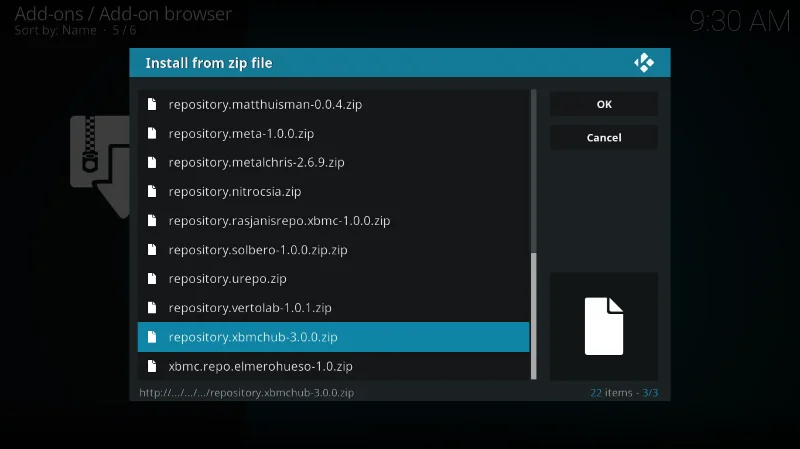Image resolution: width=800 pixels, height=449 pixels.
Task: Click file icon beside repository.matthuisman-0.0.4.zip
Action: (x=152, y=104)
